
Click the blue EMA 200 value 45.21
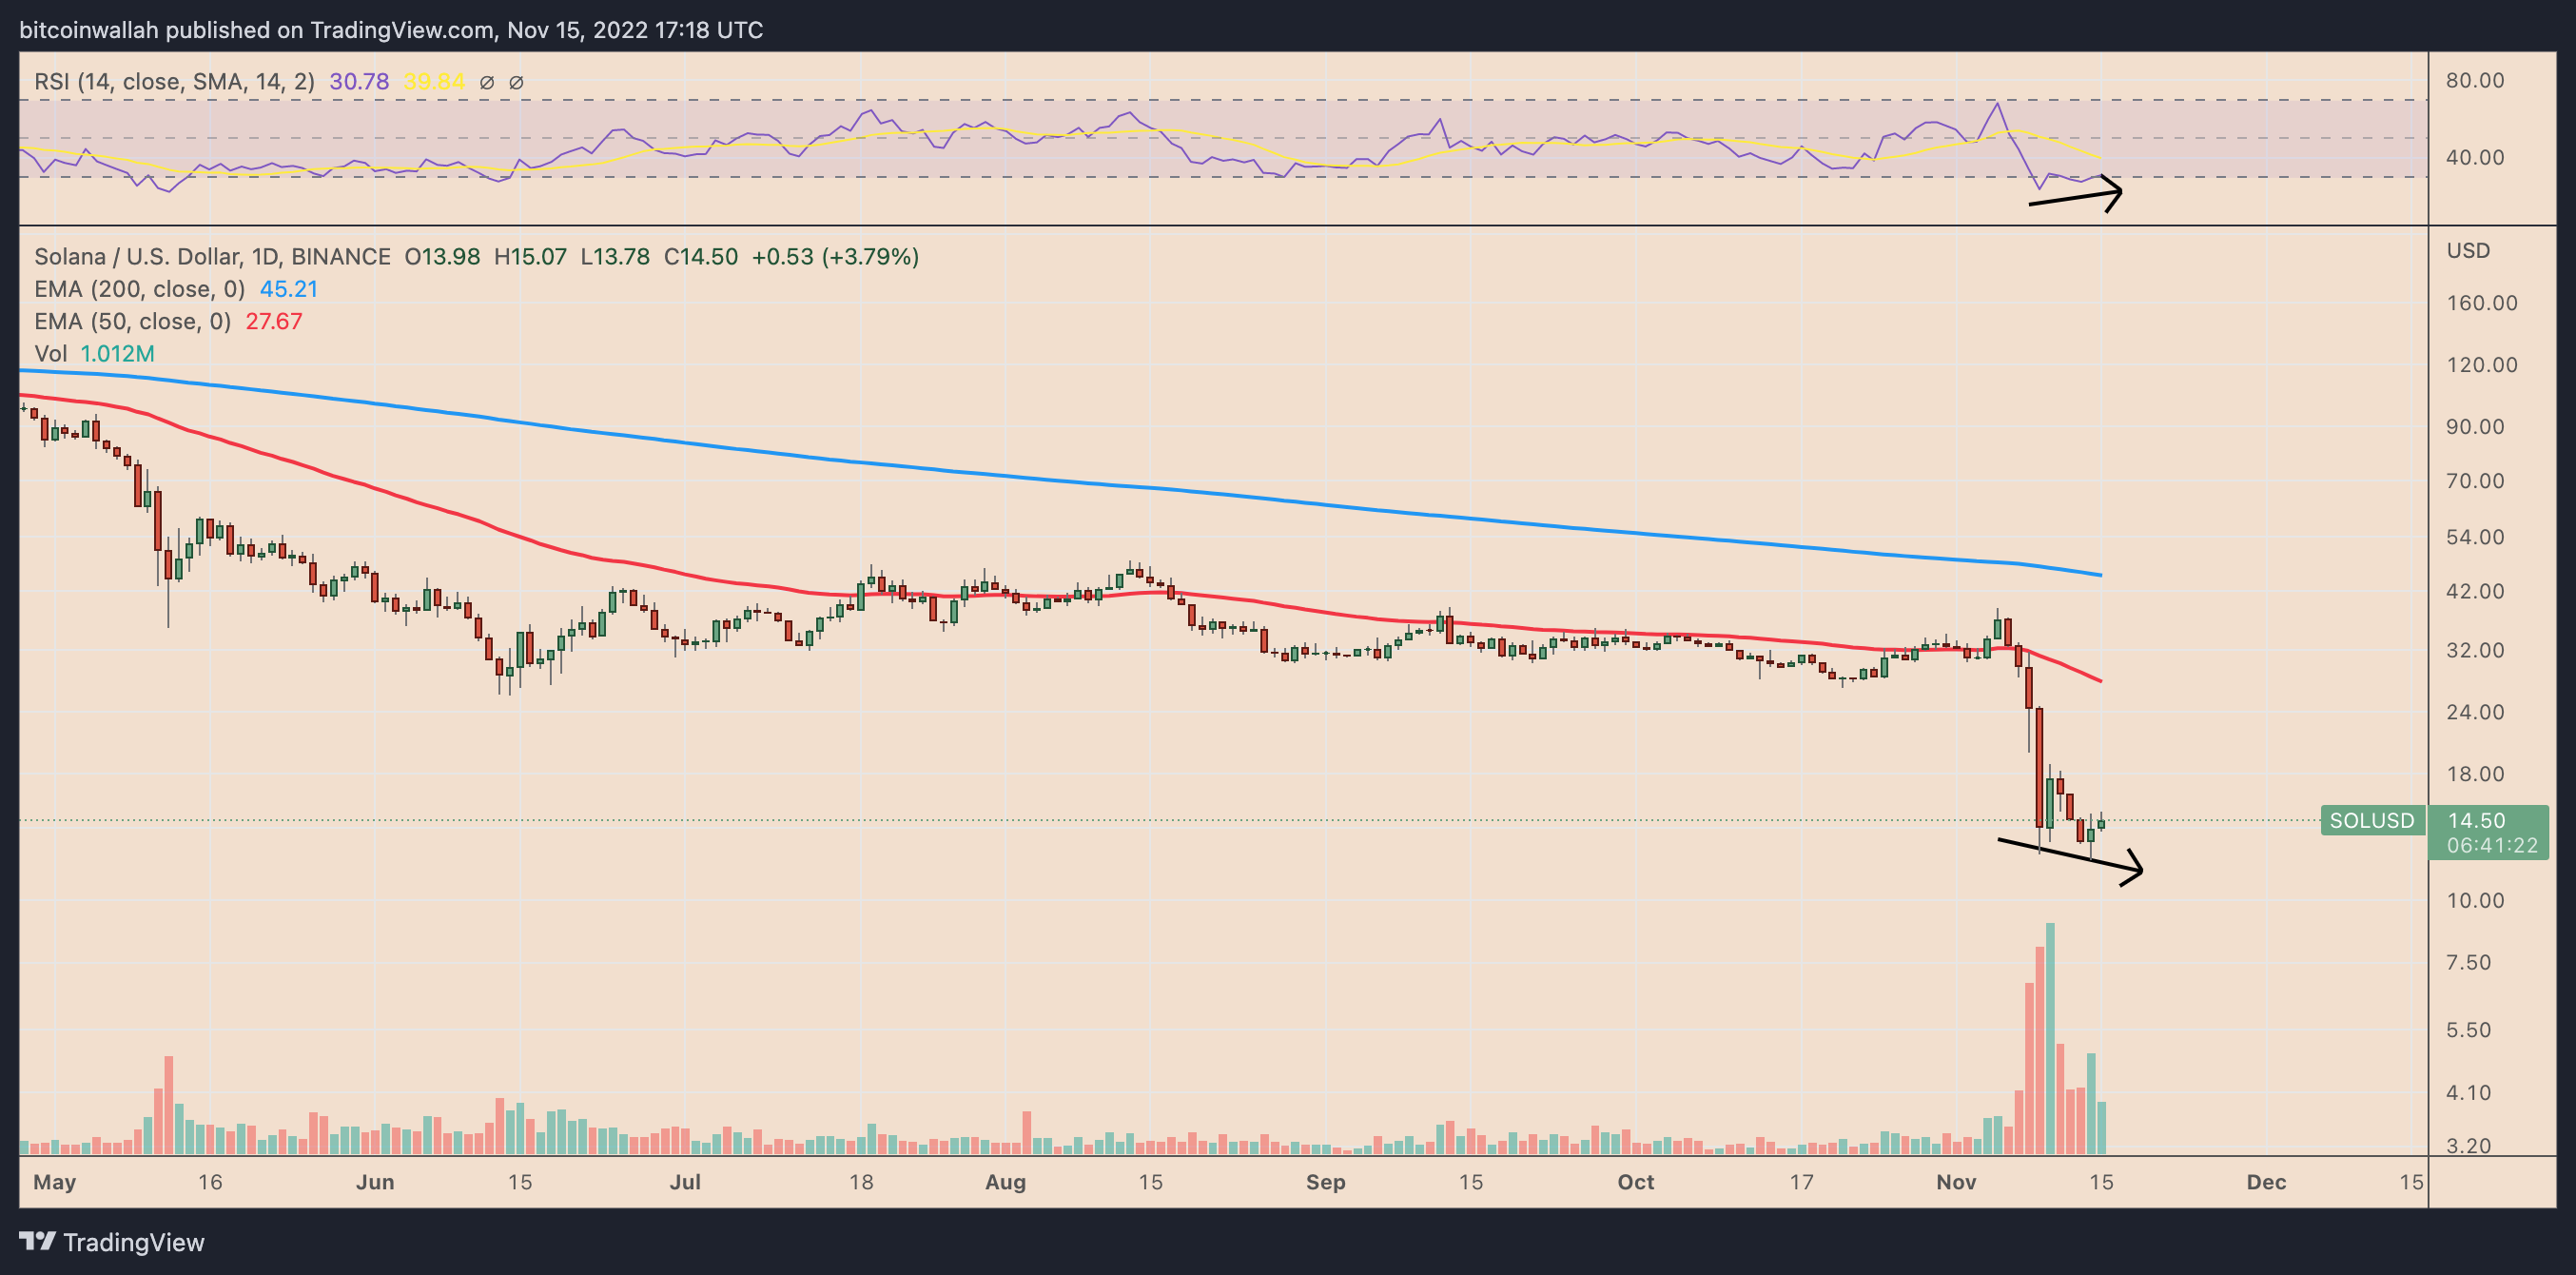click(288, 289)
